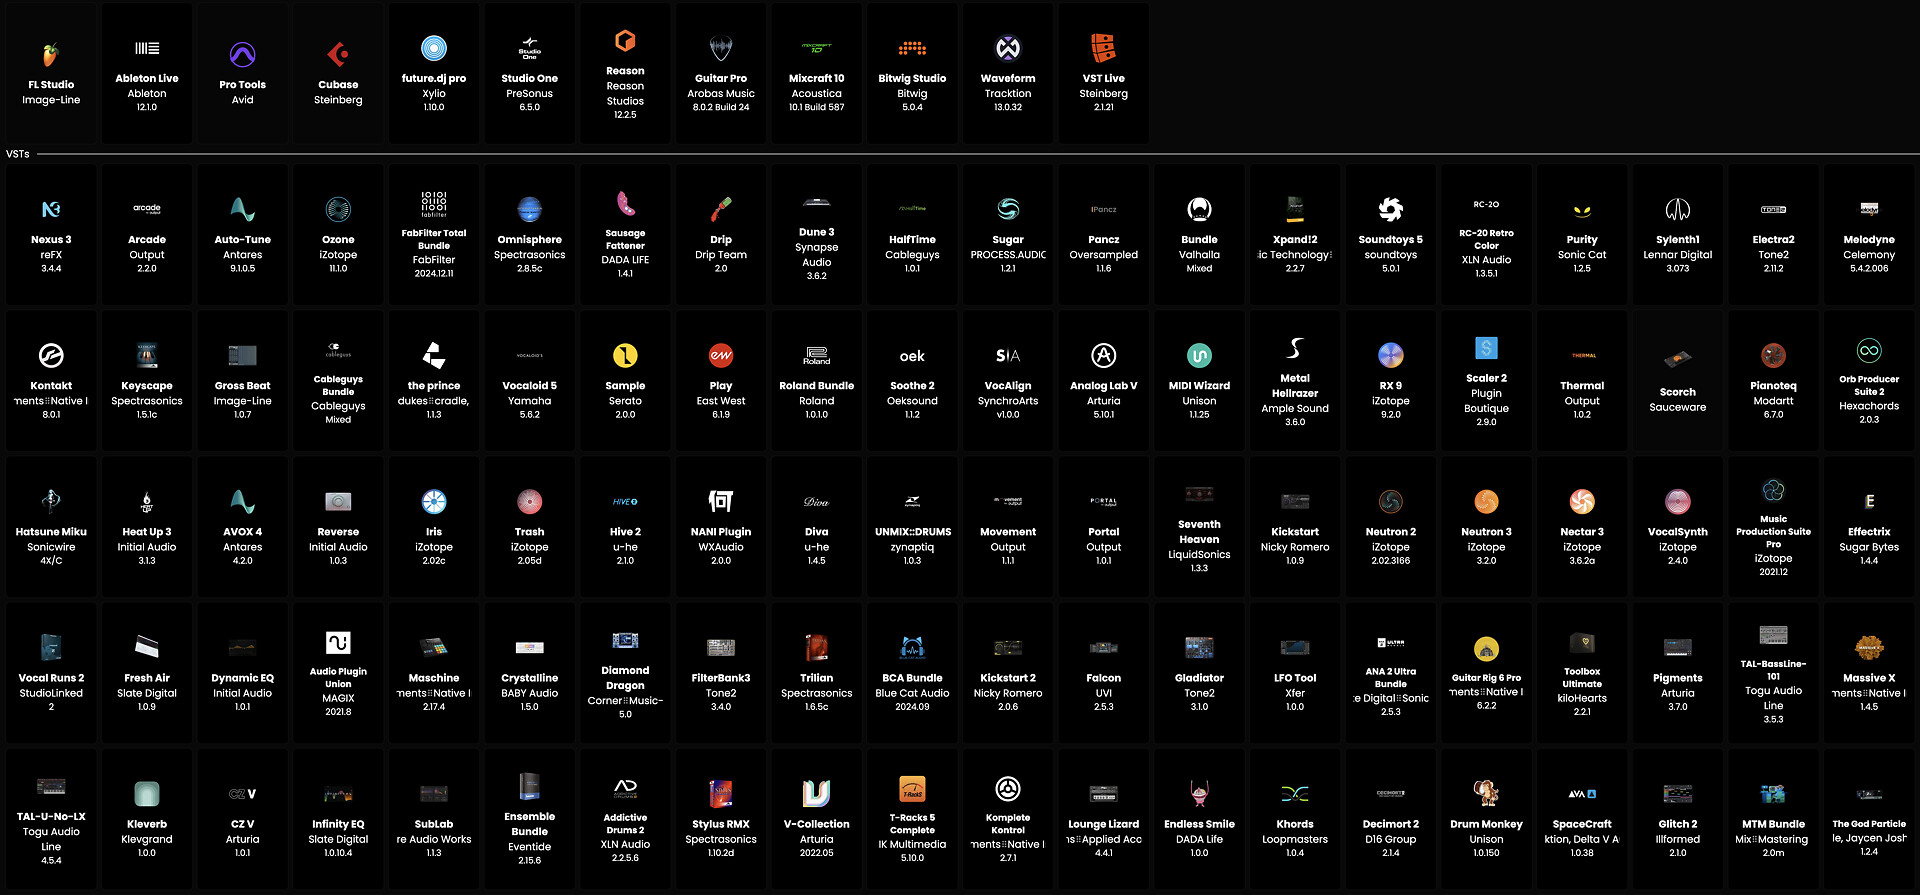Click the Kontakt icon
Viewport: 1920px width, 895px height.
[x=51, y=355]
